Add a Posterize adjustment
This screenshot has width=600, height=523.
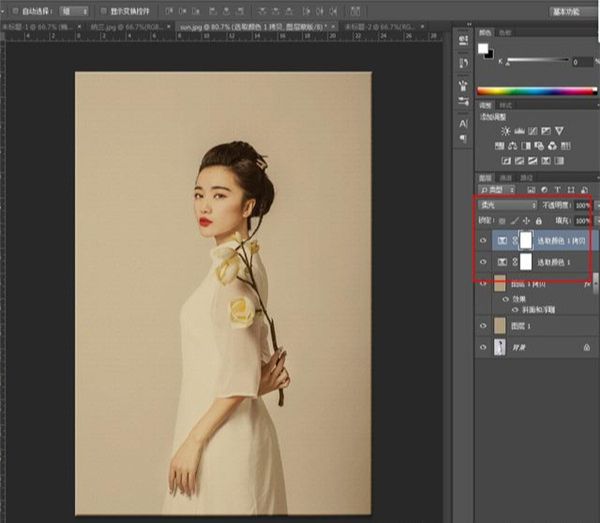(519, 161)
